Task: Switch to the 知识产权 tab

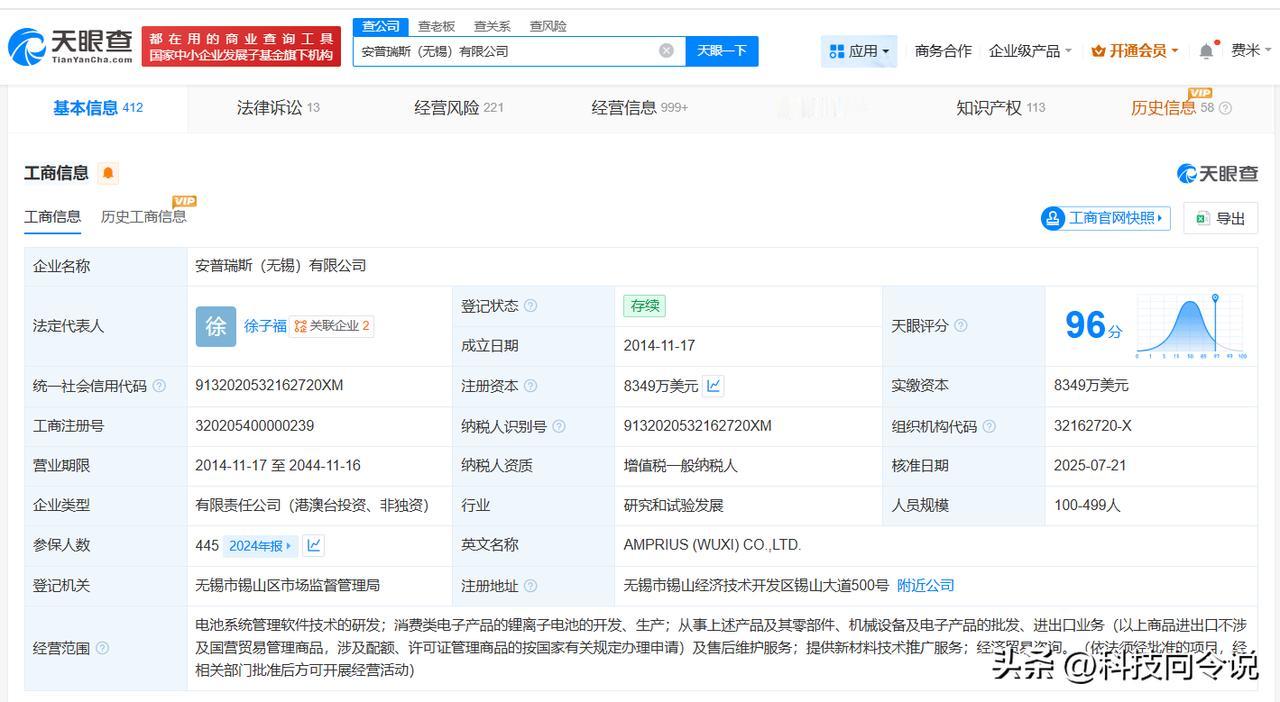Action: pyautogui.click(x=999, y=108)
